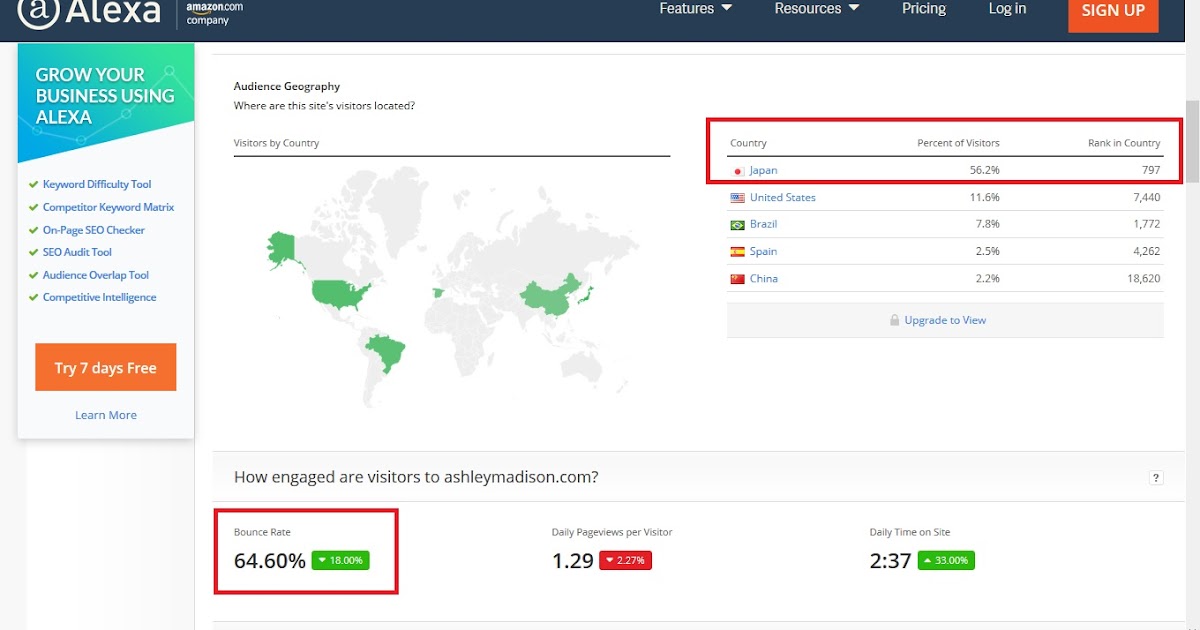The image size is (1200, 630).
Task: Click the China flag icon
Action: pyautogui.click(x=738, y=279)
